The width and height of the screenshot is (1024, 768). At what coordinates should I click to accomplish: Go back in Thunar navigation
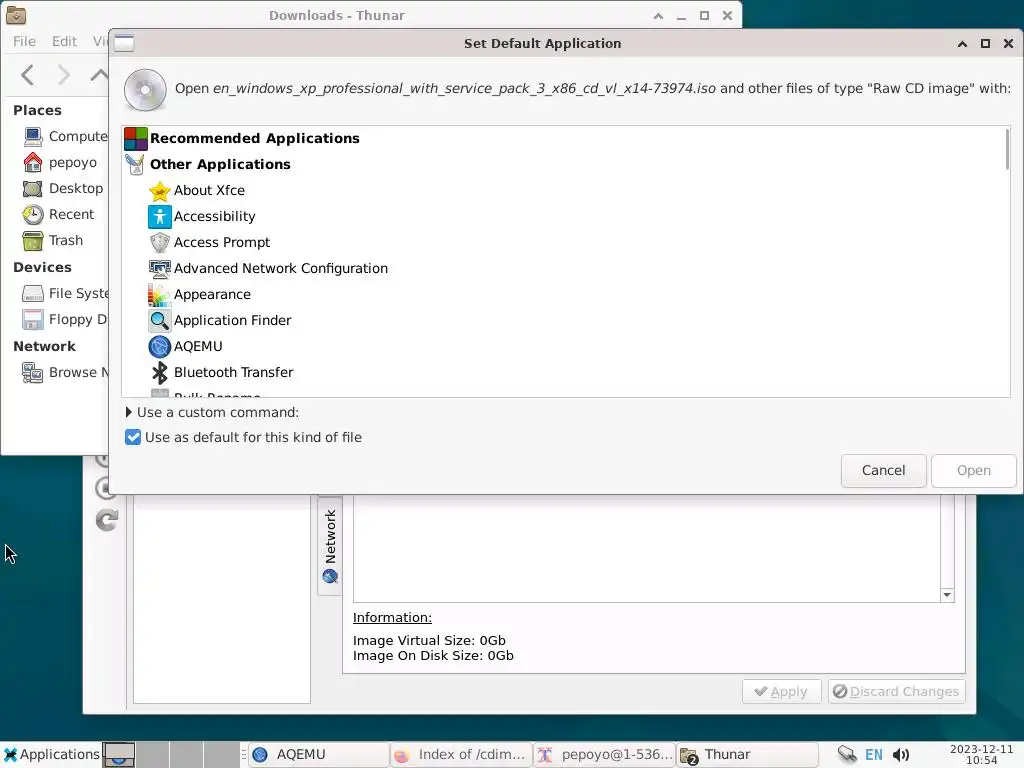tap(27, 75)
